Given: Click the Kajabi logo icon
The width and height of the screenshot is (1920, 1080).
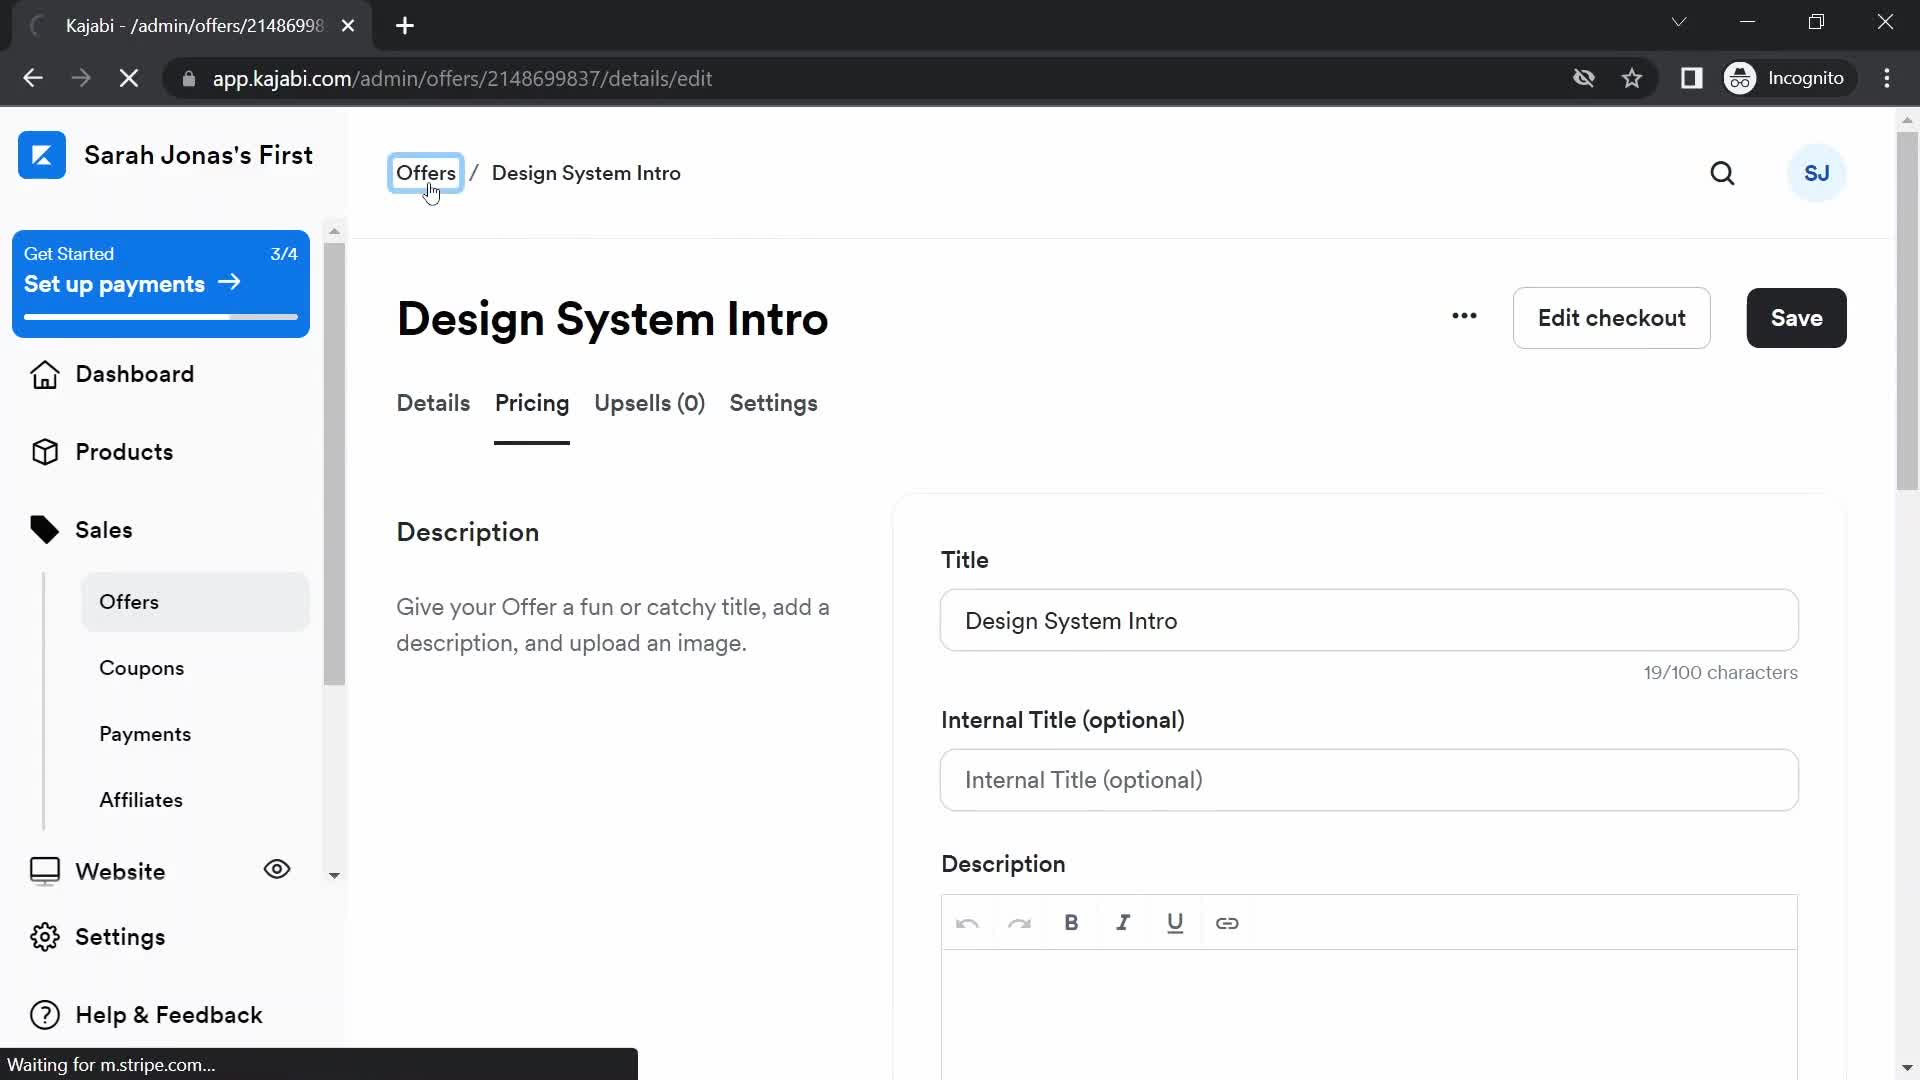Looking at the screenshot, I should [42, 155].
